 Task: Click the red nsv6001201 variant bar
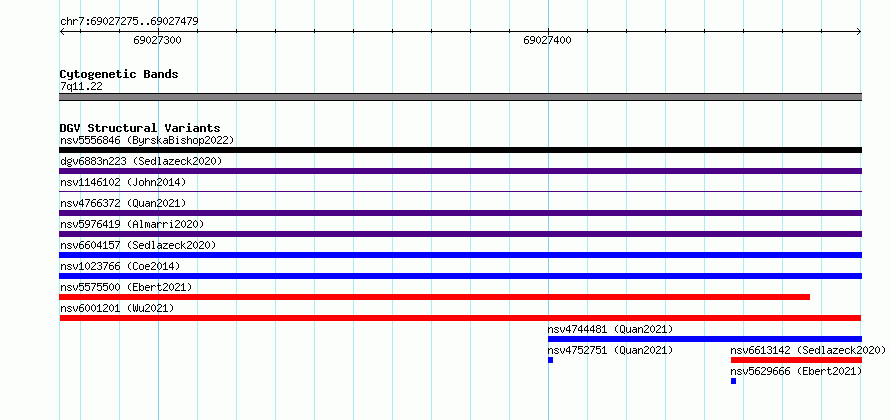click(461, 318)
